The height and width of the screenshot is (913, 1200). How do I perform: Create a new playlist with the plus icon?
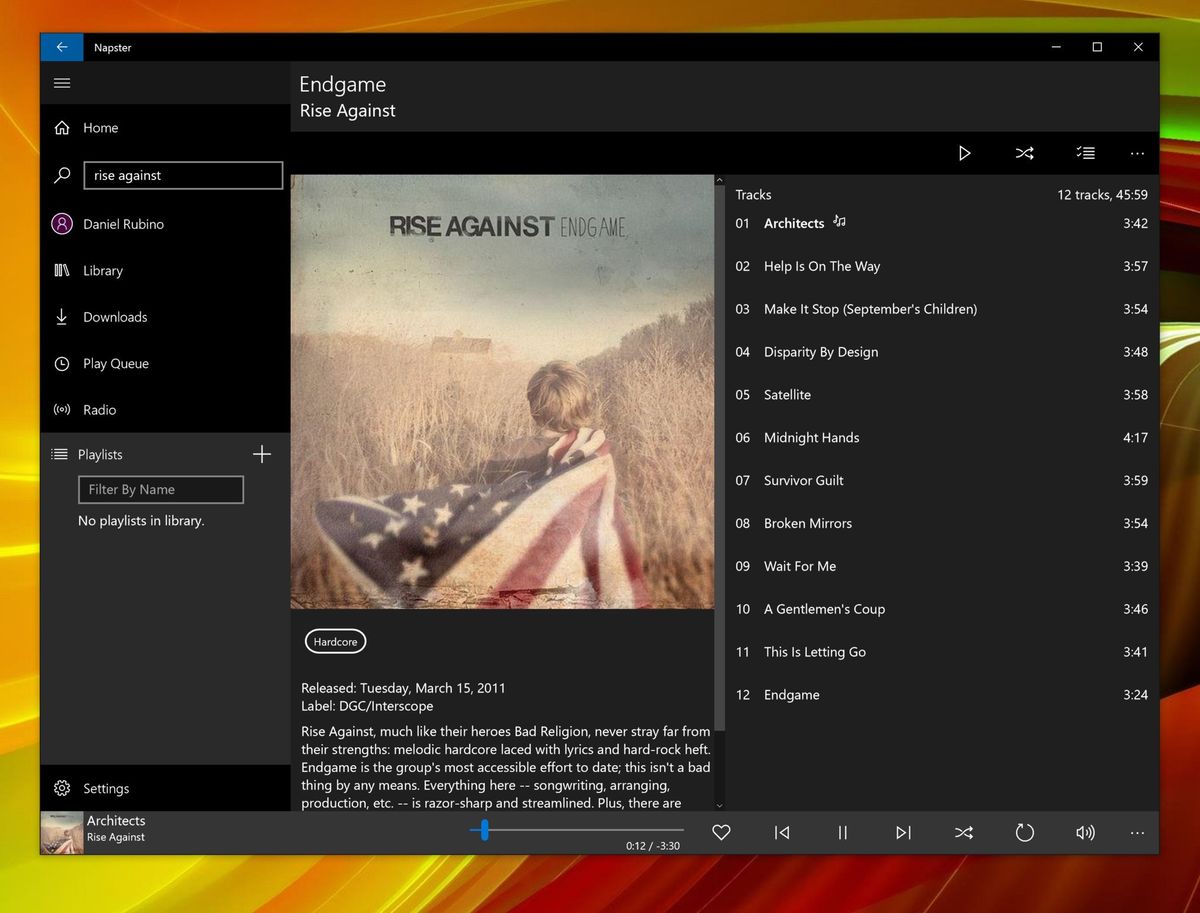pyautogui.click(x=262, y=454)
